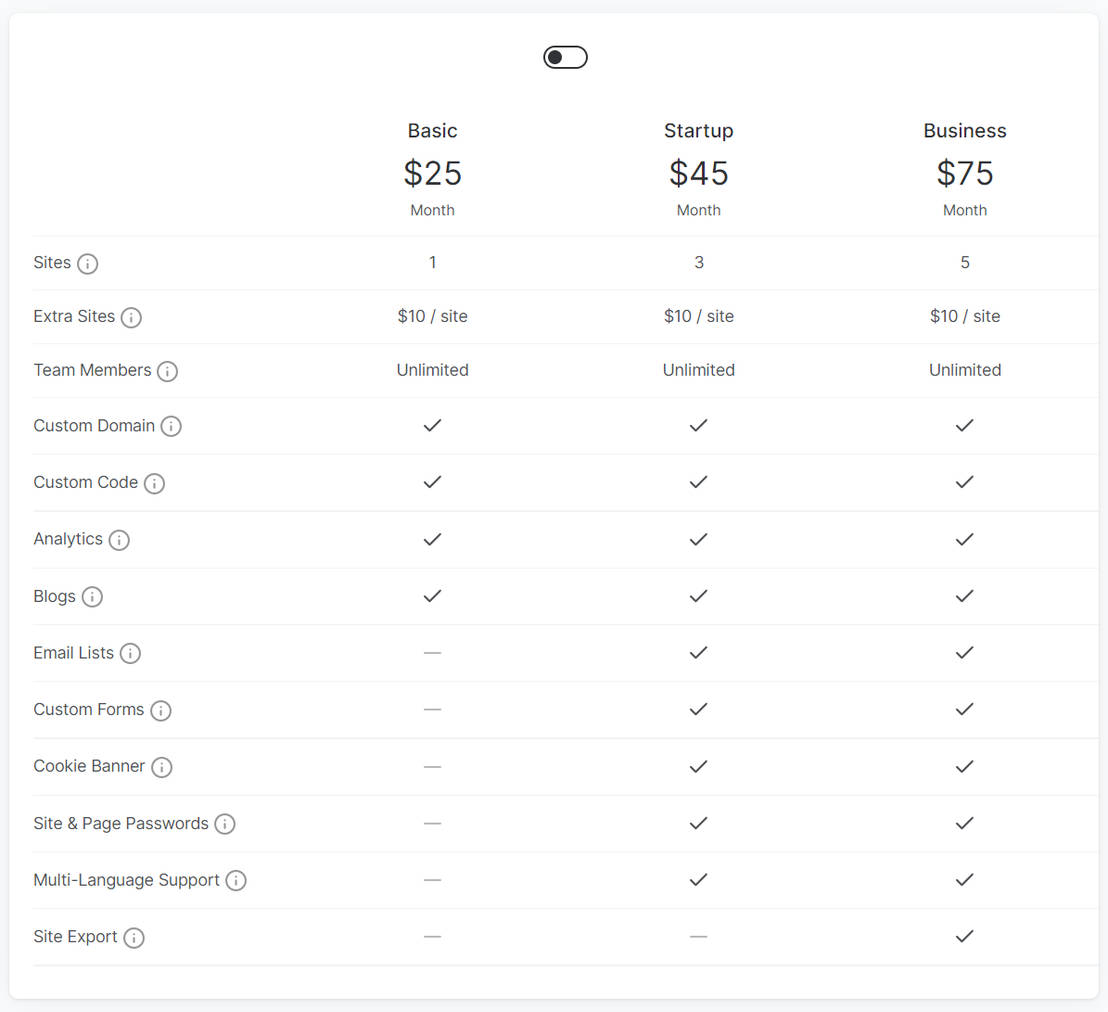Click the Analytics row label

[68, 539]
